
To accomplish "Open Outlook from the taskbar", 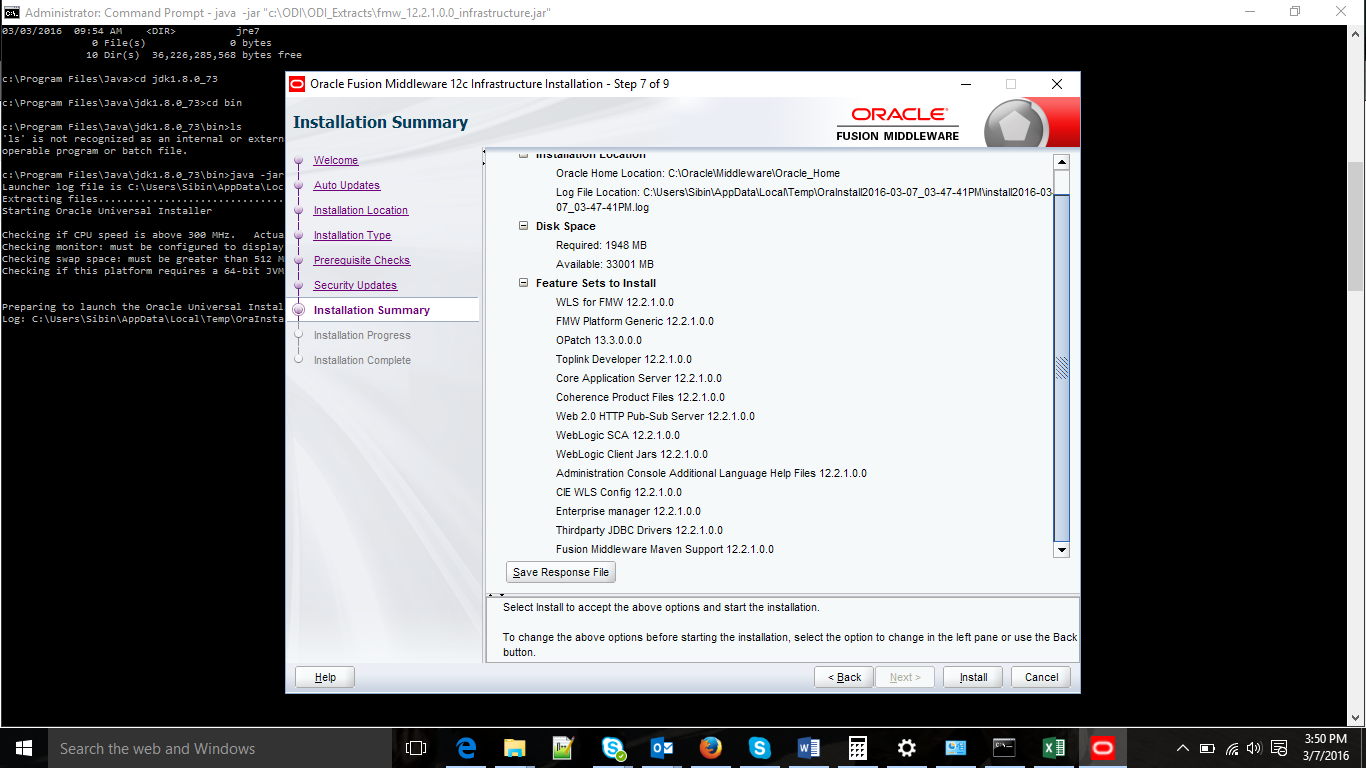I will point(662,747).
